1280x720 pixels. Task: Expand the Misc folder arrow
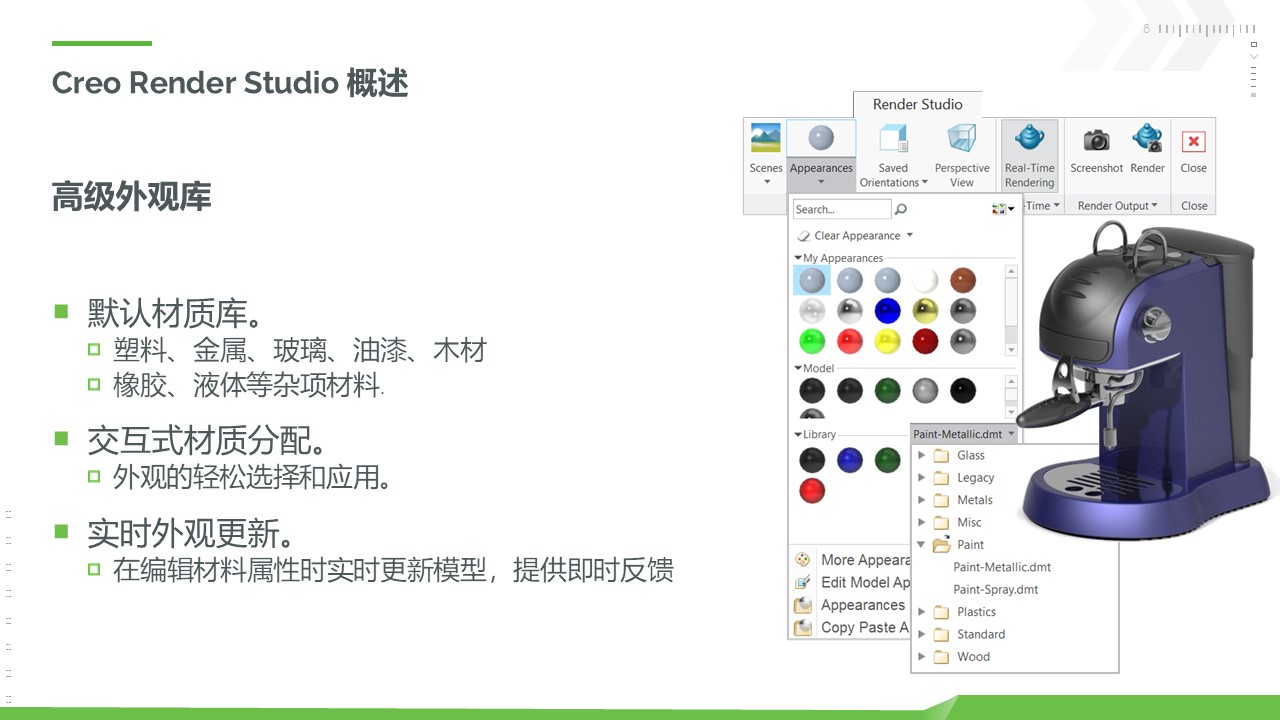(922, 522)
